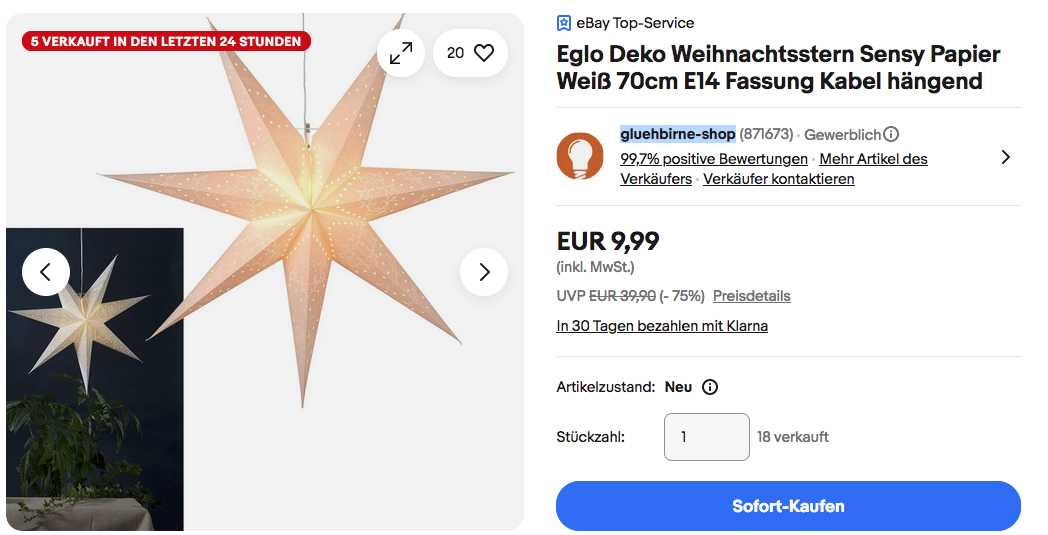Expand product image to fullscreen
The image size is (1048, 535).
point(401,53)
